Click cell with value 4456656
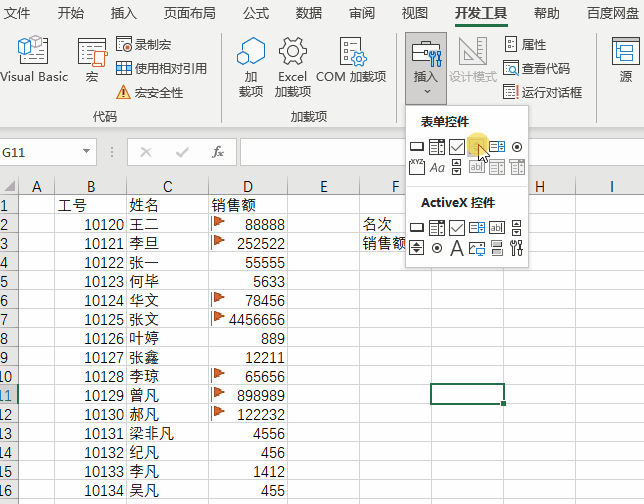The image size is (644, 504). click(x=248, y=320)
